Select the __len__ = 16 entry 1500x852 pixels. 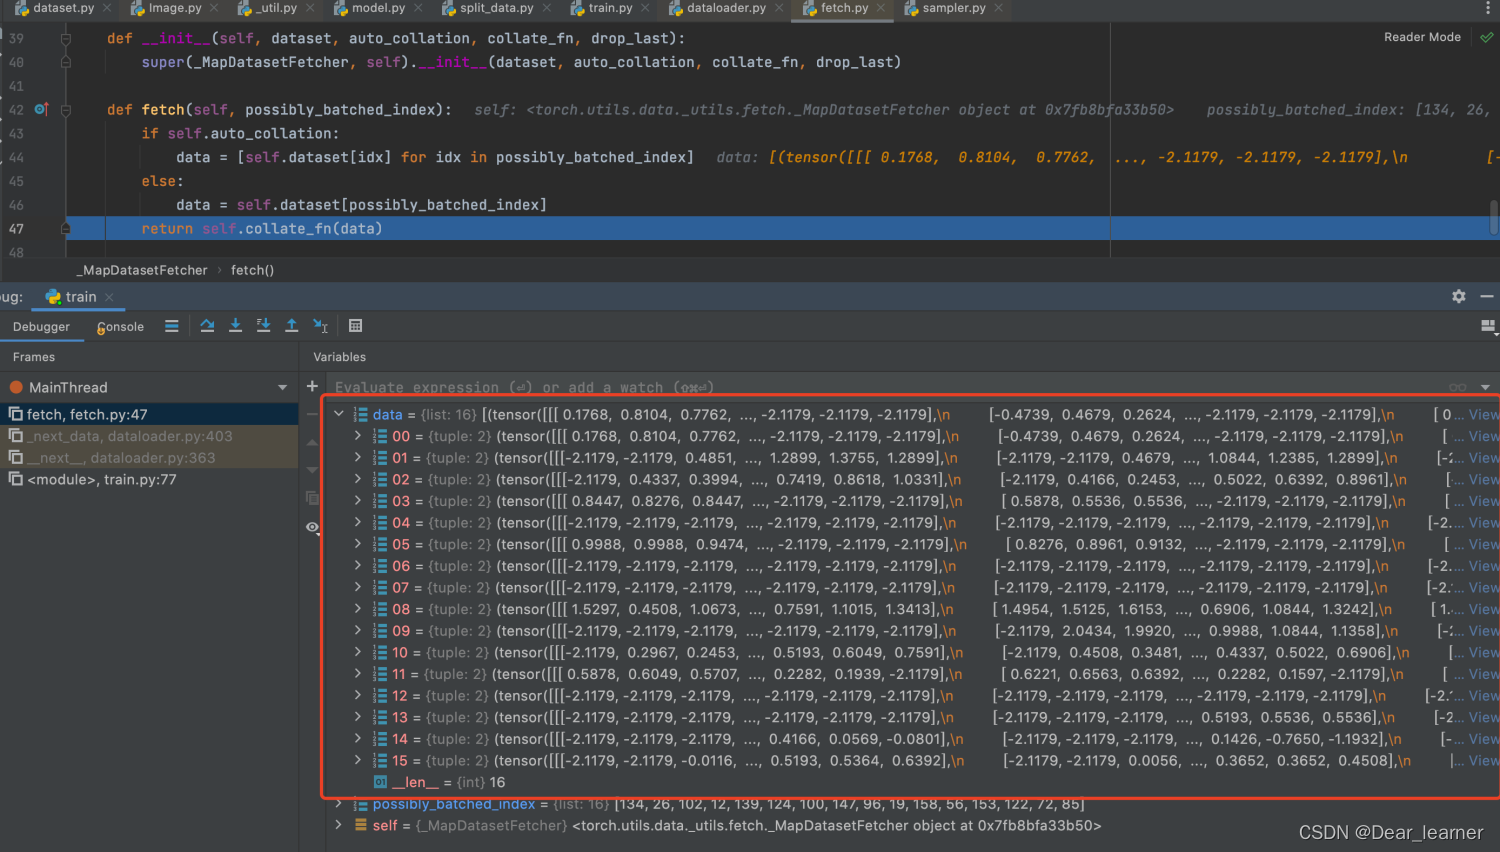click(x=439, y=783)
